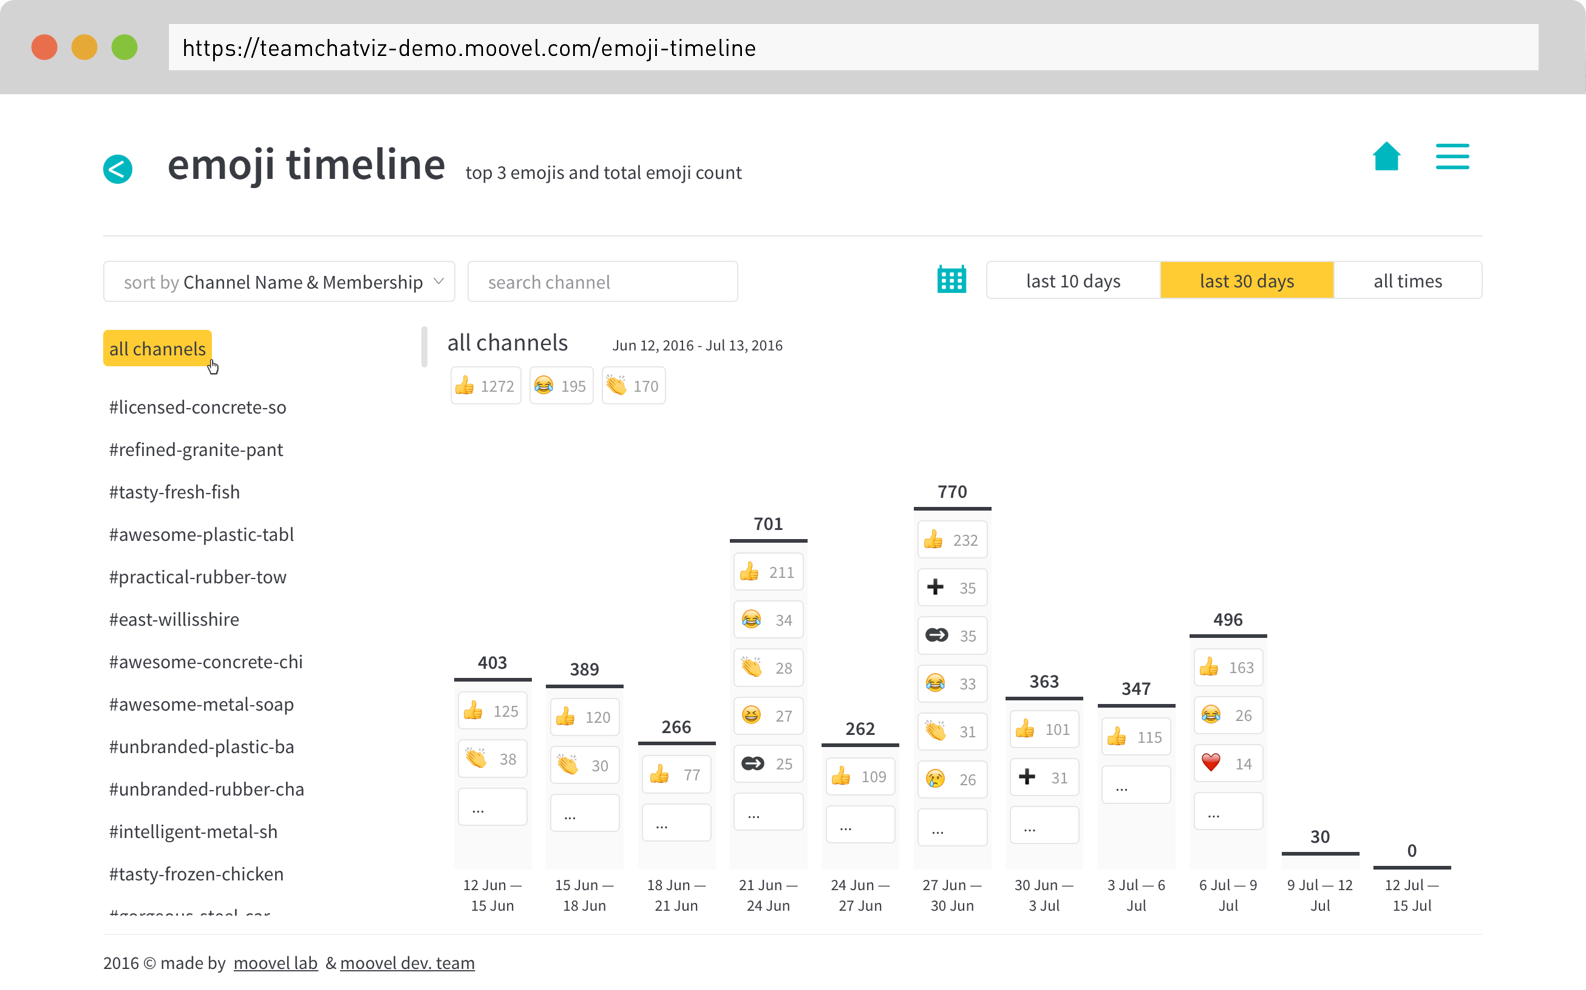The image size is (1586, 990).
Task: Expand the ellipsis below the 403 column
Action: coord(492,806)
